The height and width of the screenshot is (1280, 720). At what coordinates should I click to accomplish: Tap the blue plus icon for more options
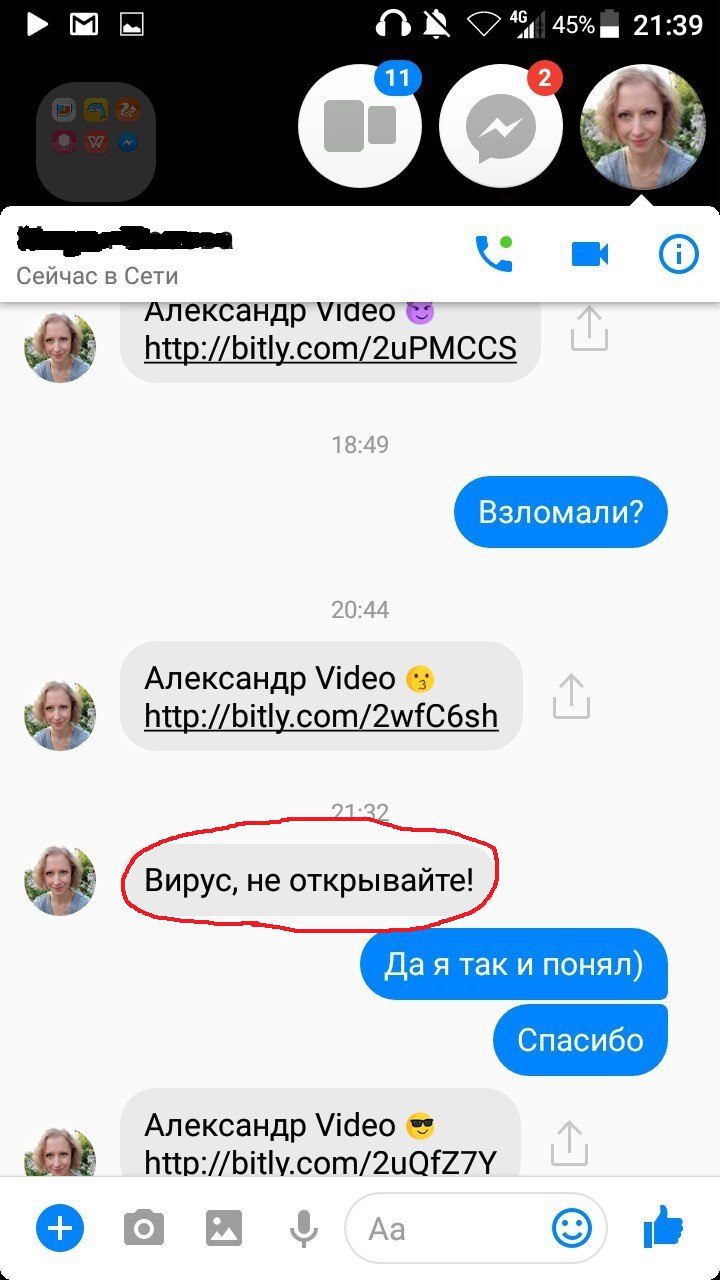pos(60,1227)
